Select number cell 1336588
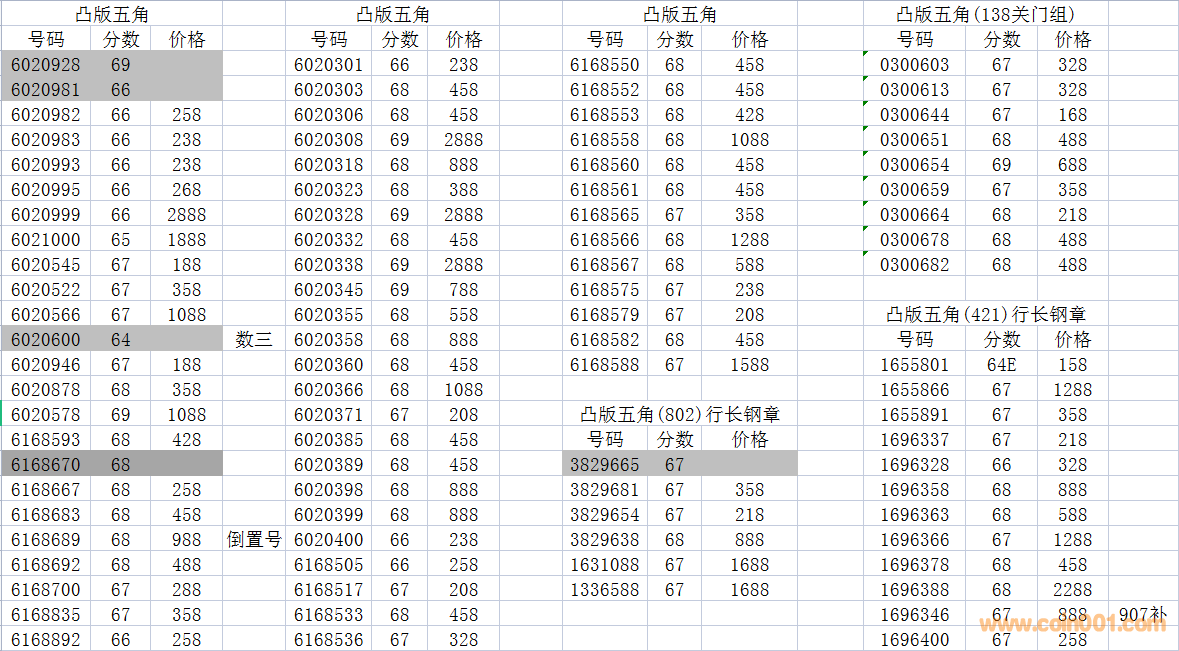 (x=604, y=590)
